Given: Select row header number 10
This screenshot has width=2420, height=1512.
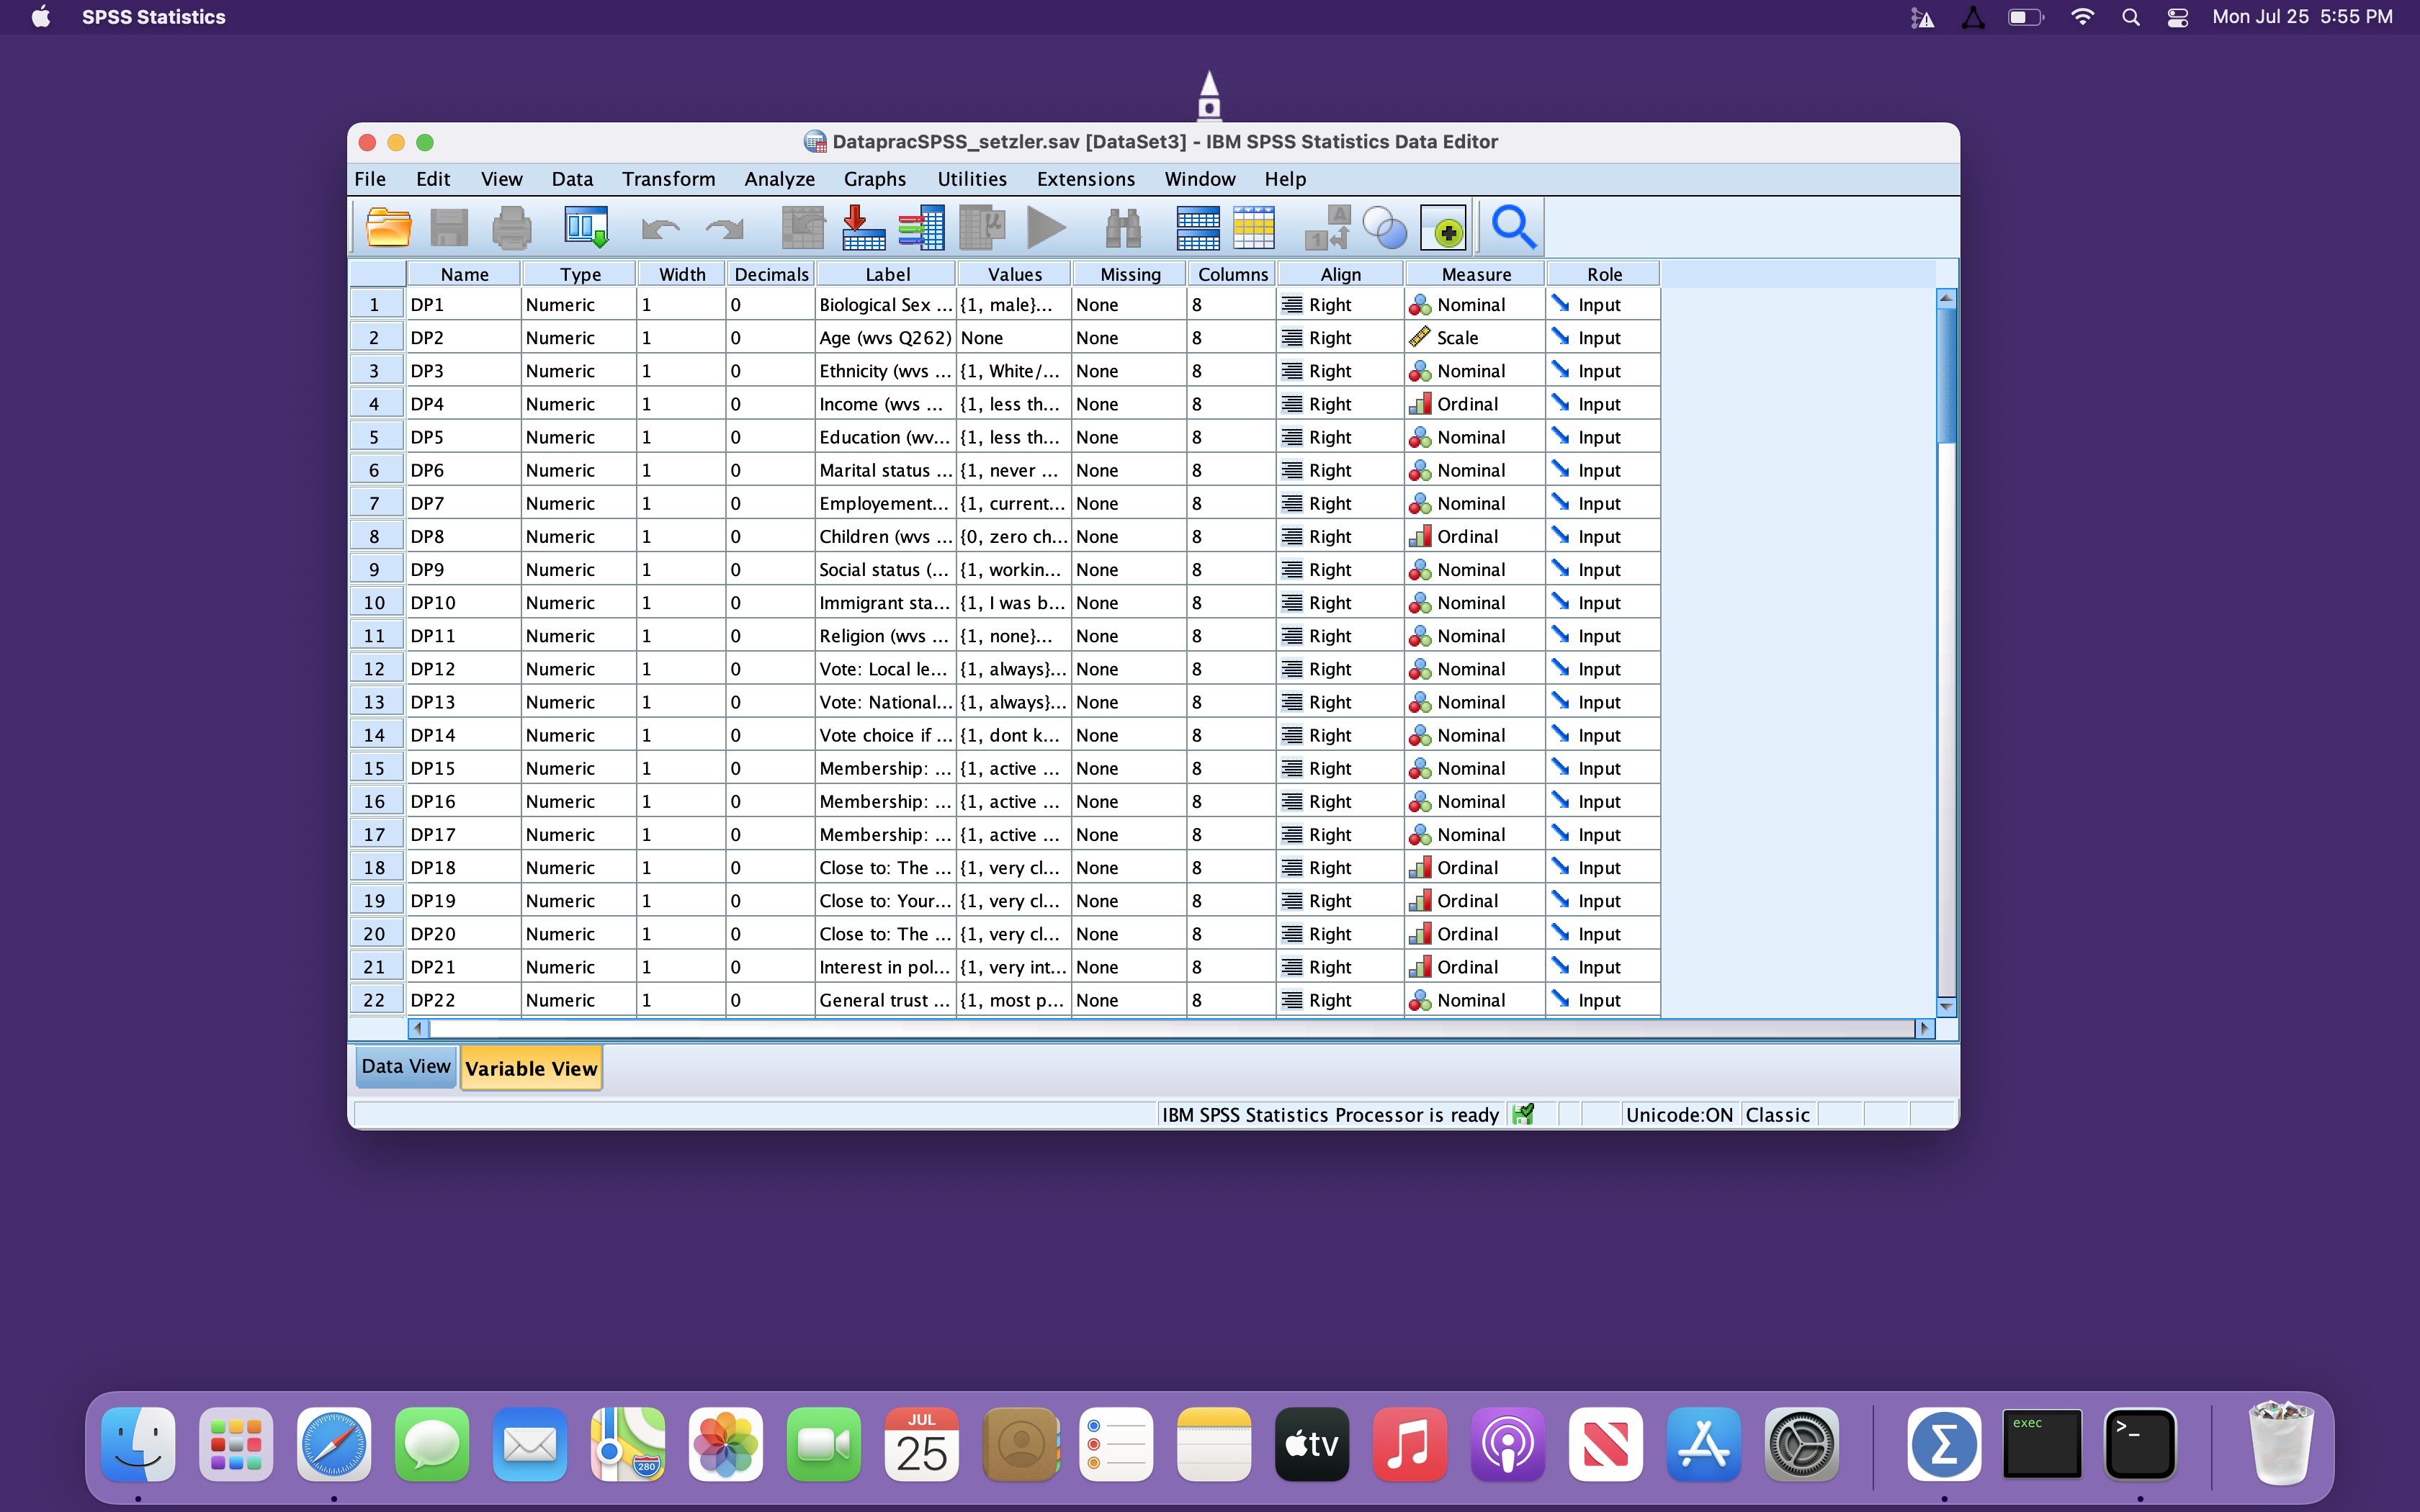Looking at the screenshot, I should [375, 603].
